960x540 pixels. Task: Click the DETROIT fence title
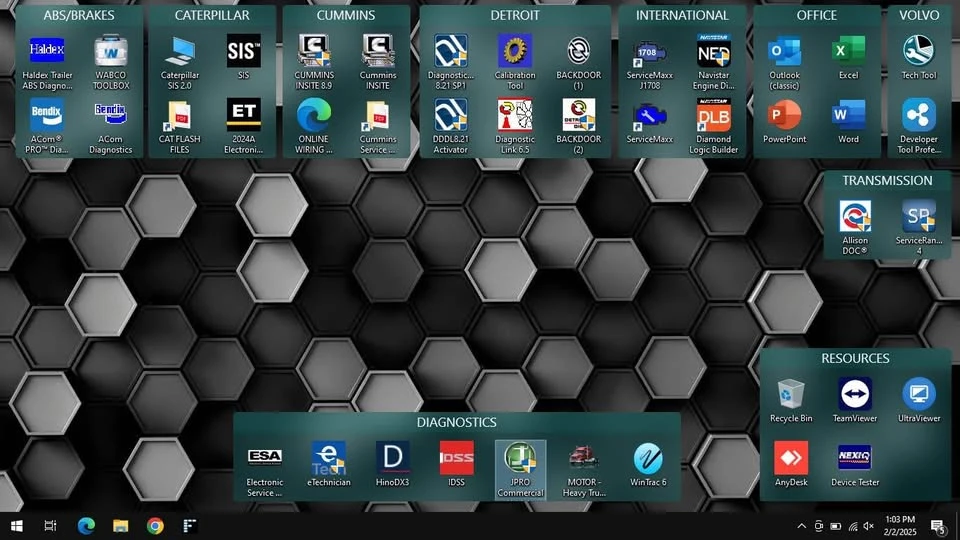tap(515, 15)
